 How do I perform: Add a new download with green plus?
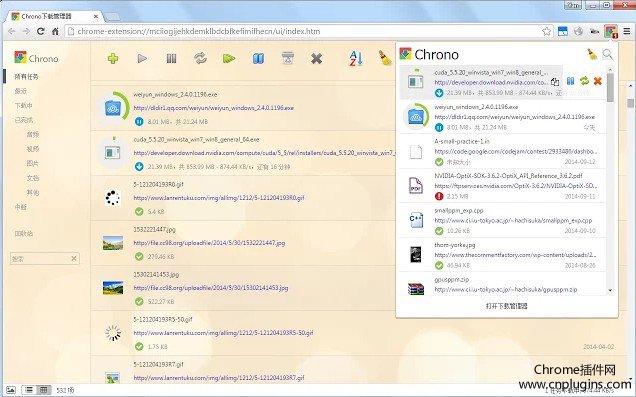pos(113,58)
